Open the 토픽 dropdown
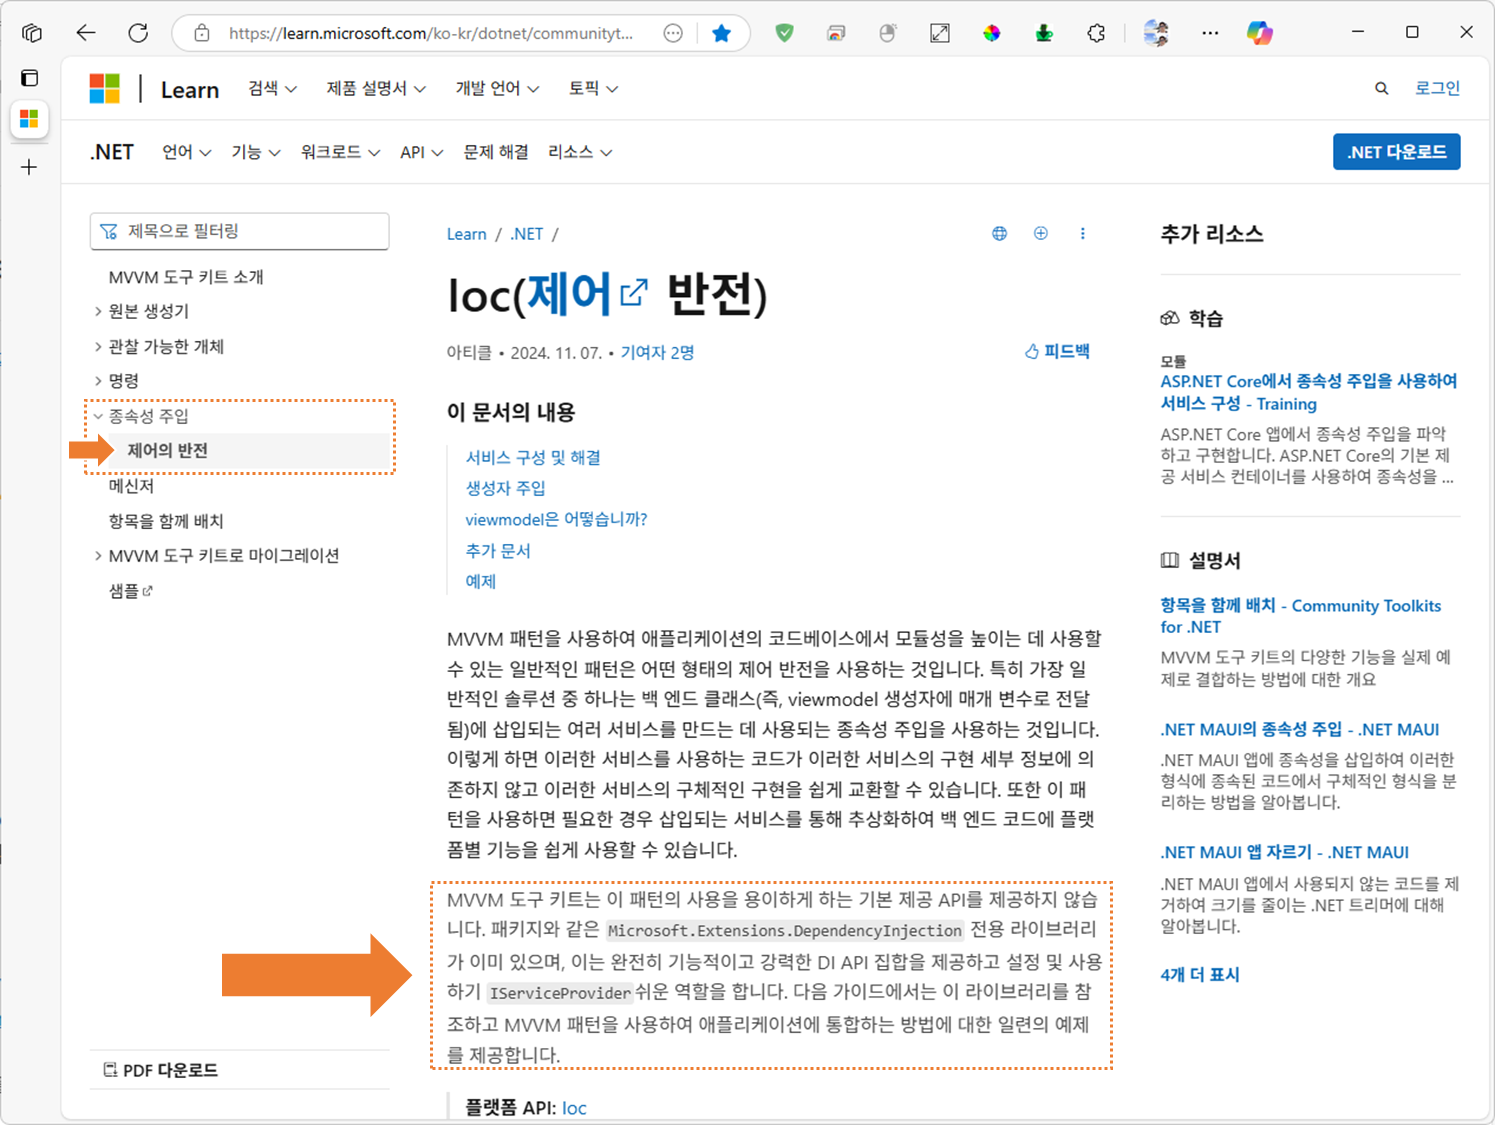Screen dimensions: 1495x1125 click(x=593, y=89)
